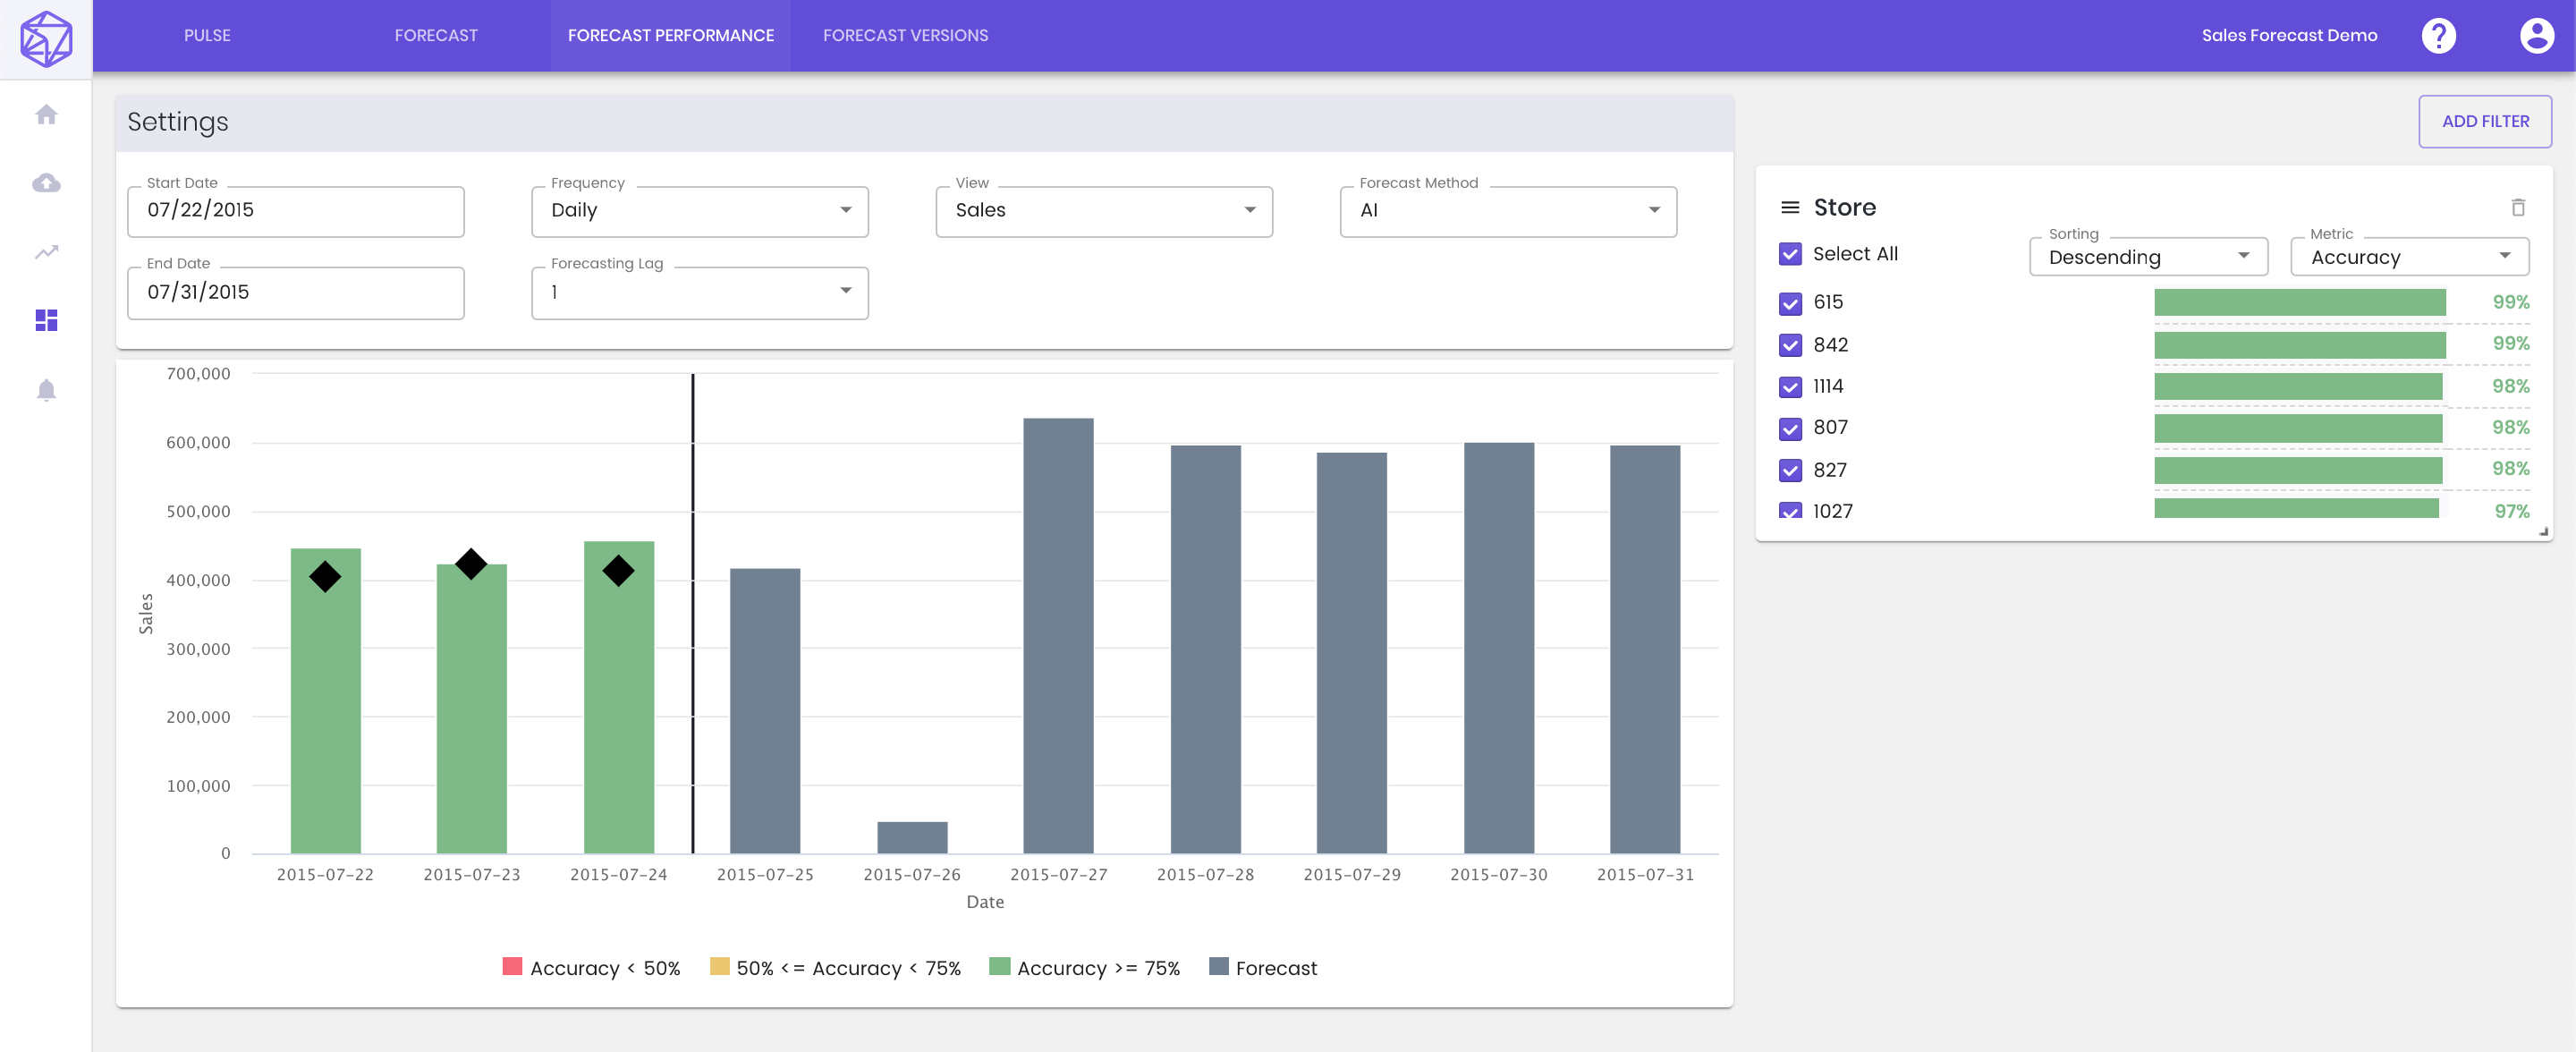Open the Forecast Method dropdown

(x=1508, y=211)
